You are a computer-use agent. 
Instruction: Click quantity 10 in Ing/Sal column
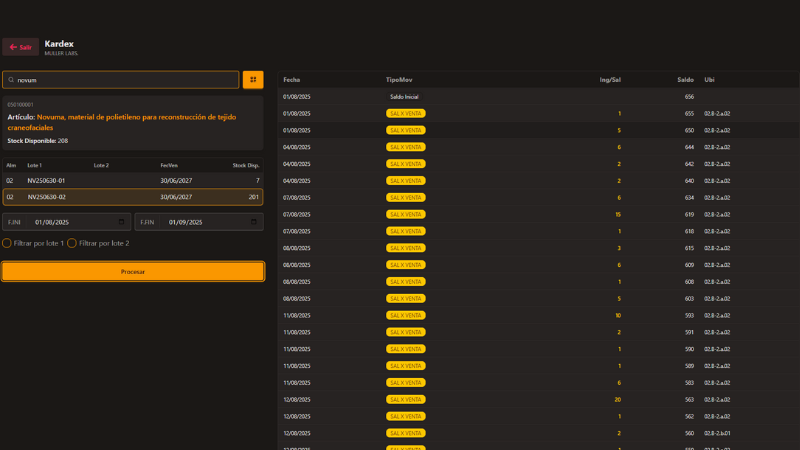click(x=618, y=316)
